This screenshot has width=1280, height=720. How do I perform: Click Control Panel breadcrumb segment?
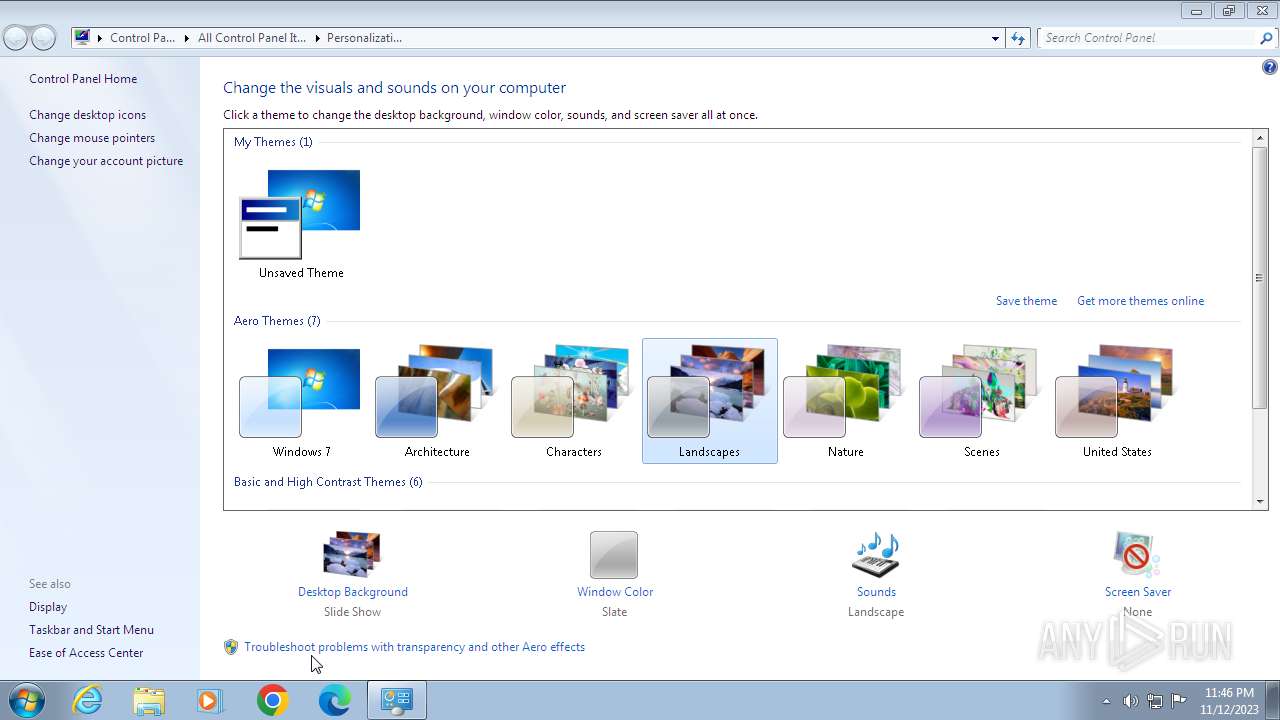142,38
